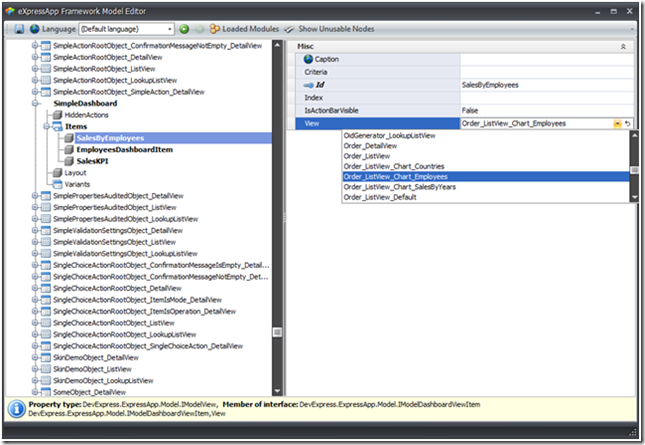Select Layout tree node
This screenshot has height=445, width=645.
(x=75, y=173)
